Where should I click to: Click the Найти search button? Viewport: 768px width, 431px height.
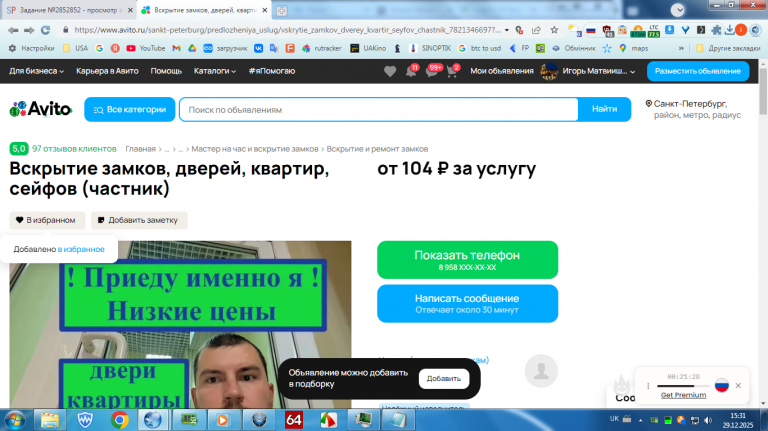[604, 109]
